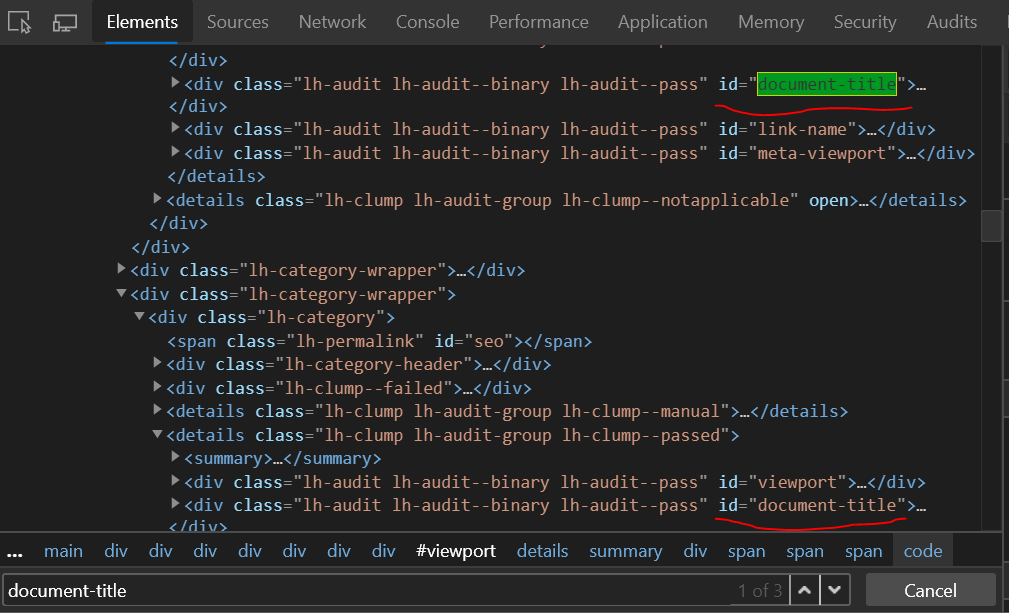This screenshot has width=1009, height=613.
Task: Jump to previous search match with up arrow
Action: tap(805, 590)
